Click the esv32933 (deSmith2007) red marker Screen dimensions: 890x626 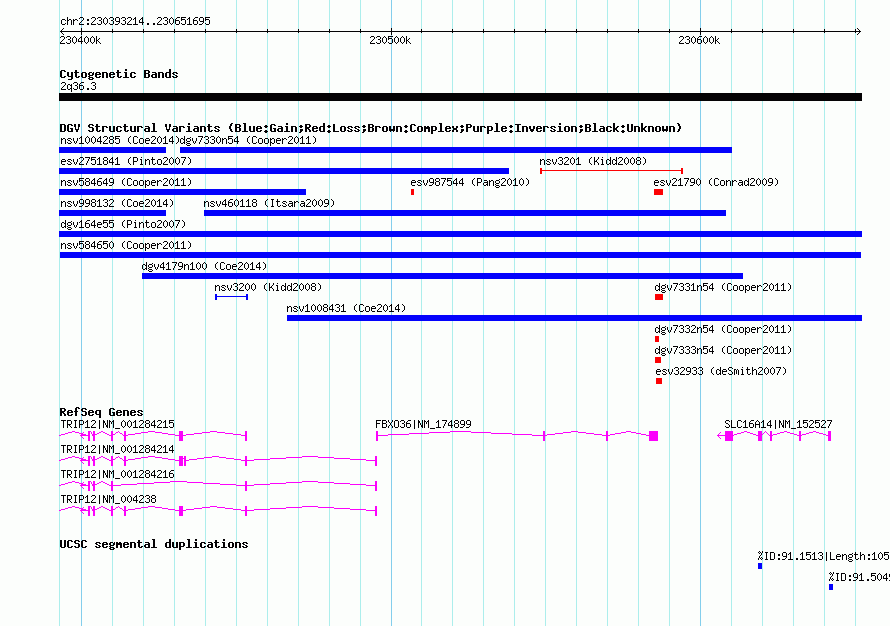pyautogui.click(x=659, y=381)
